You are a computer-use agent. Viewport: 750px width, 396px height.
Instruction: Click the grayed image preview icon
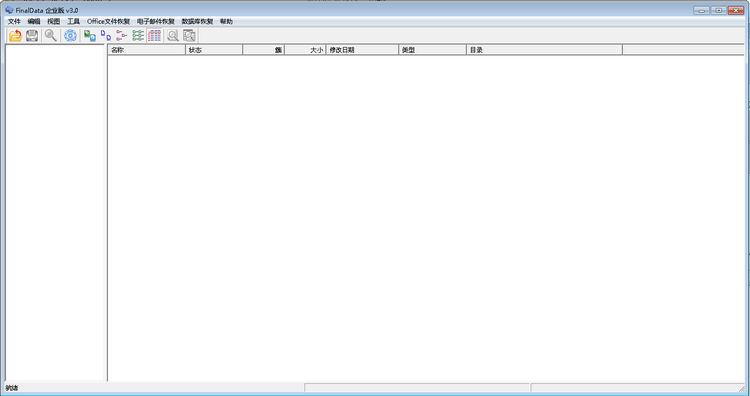click(x=189, y=35)
